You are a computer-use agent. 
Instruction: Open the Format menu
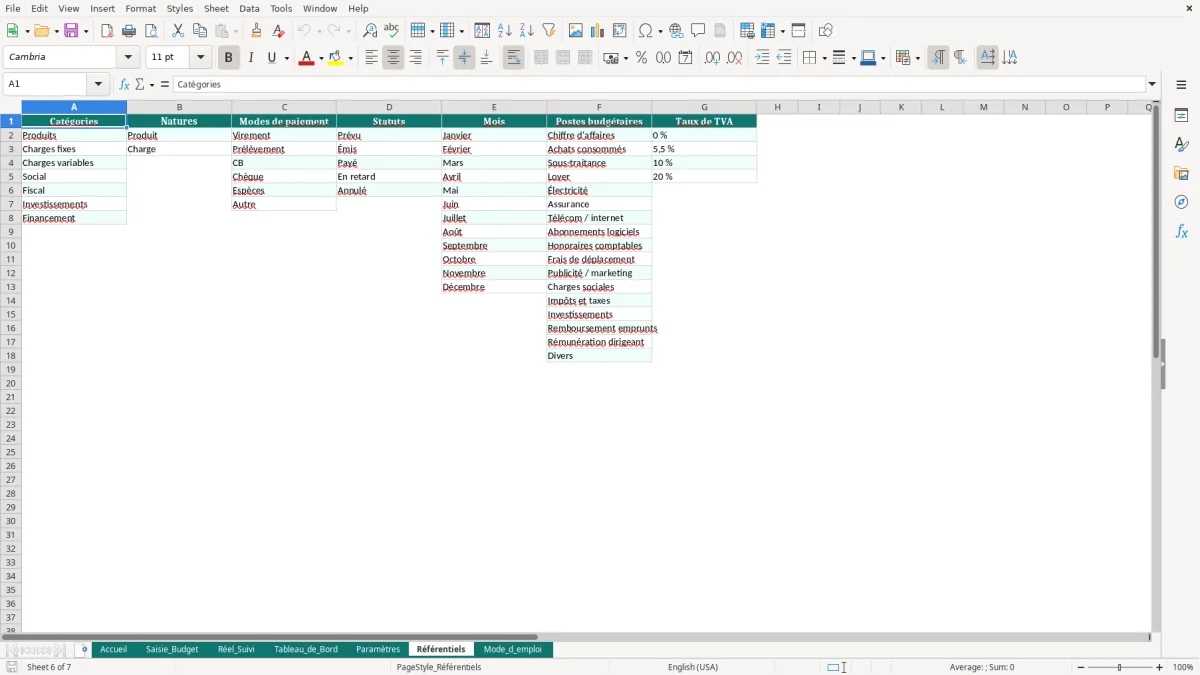pos(141,8)
